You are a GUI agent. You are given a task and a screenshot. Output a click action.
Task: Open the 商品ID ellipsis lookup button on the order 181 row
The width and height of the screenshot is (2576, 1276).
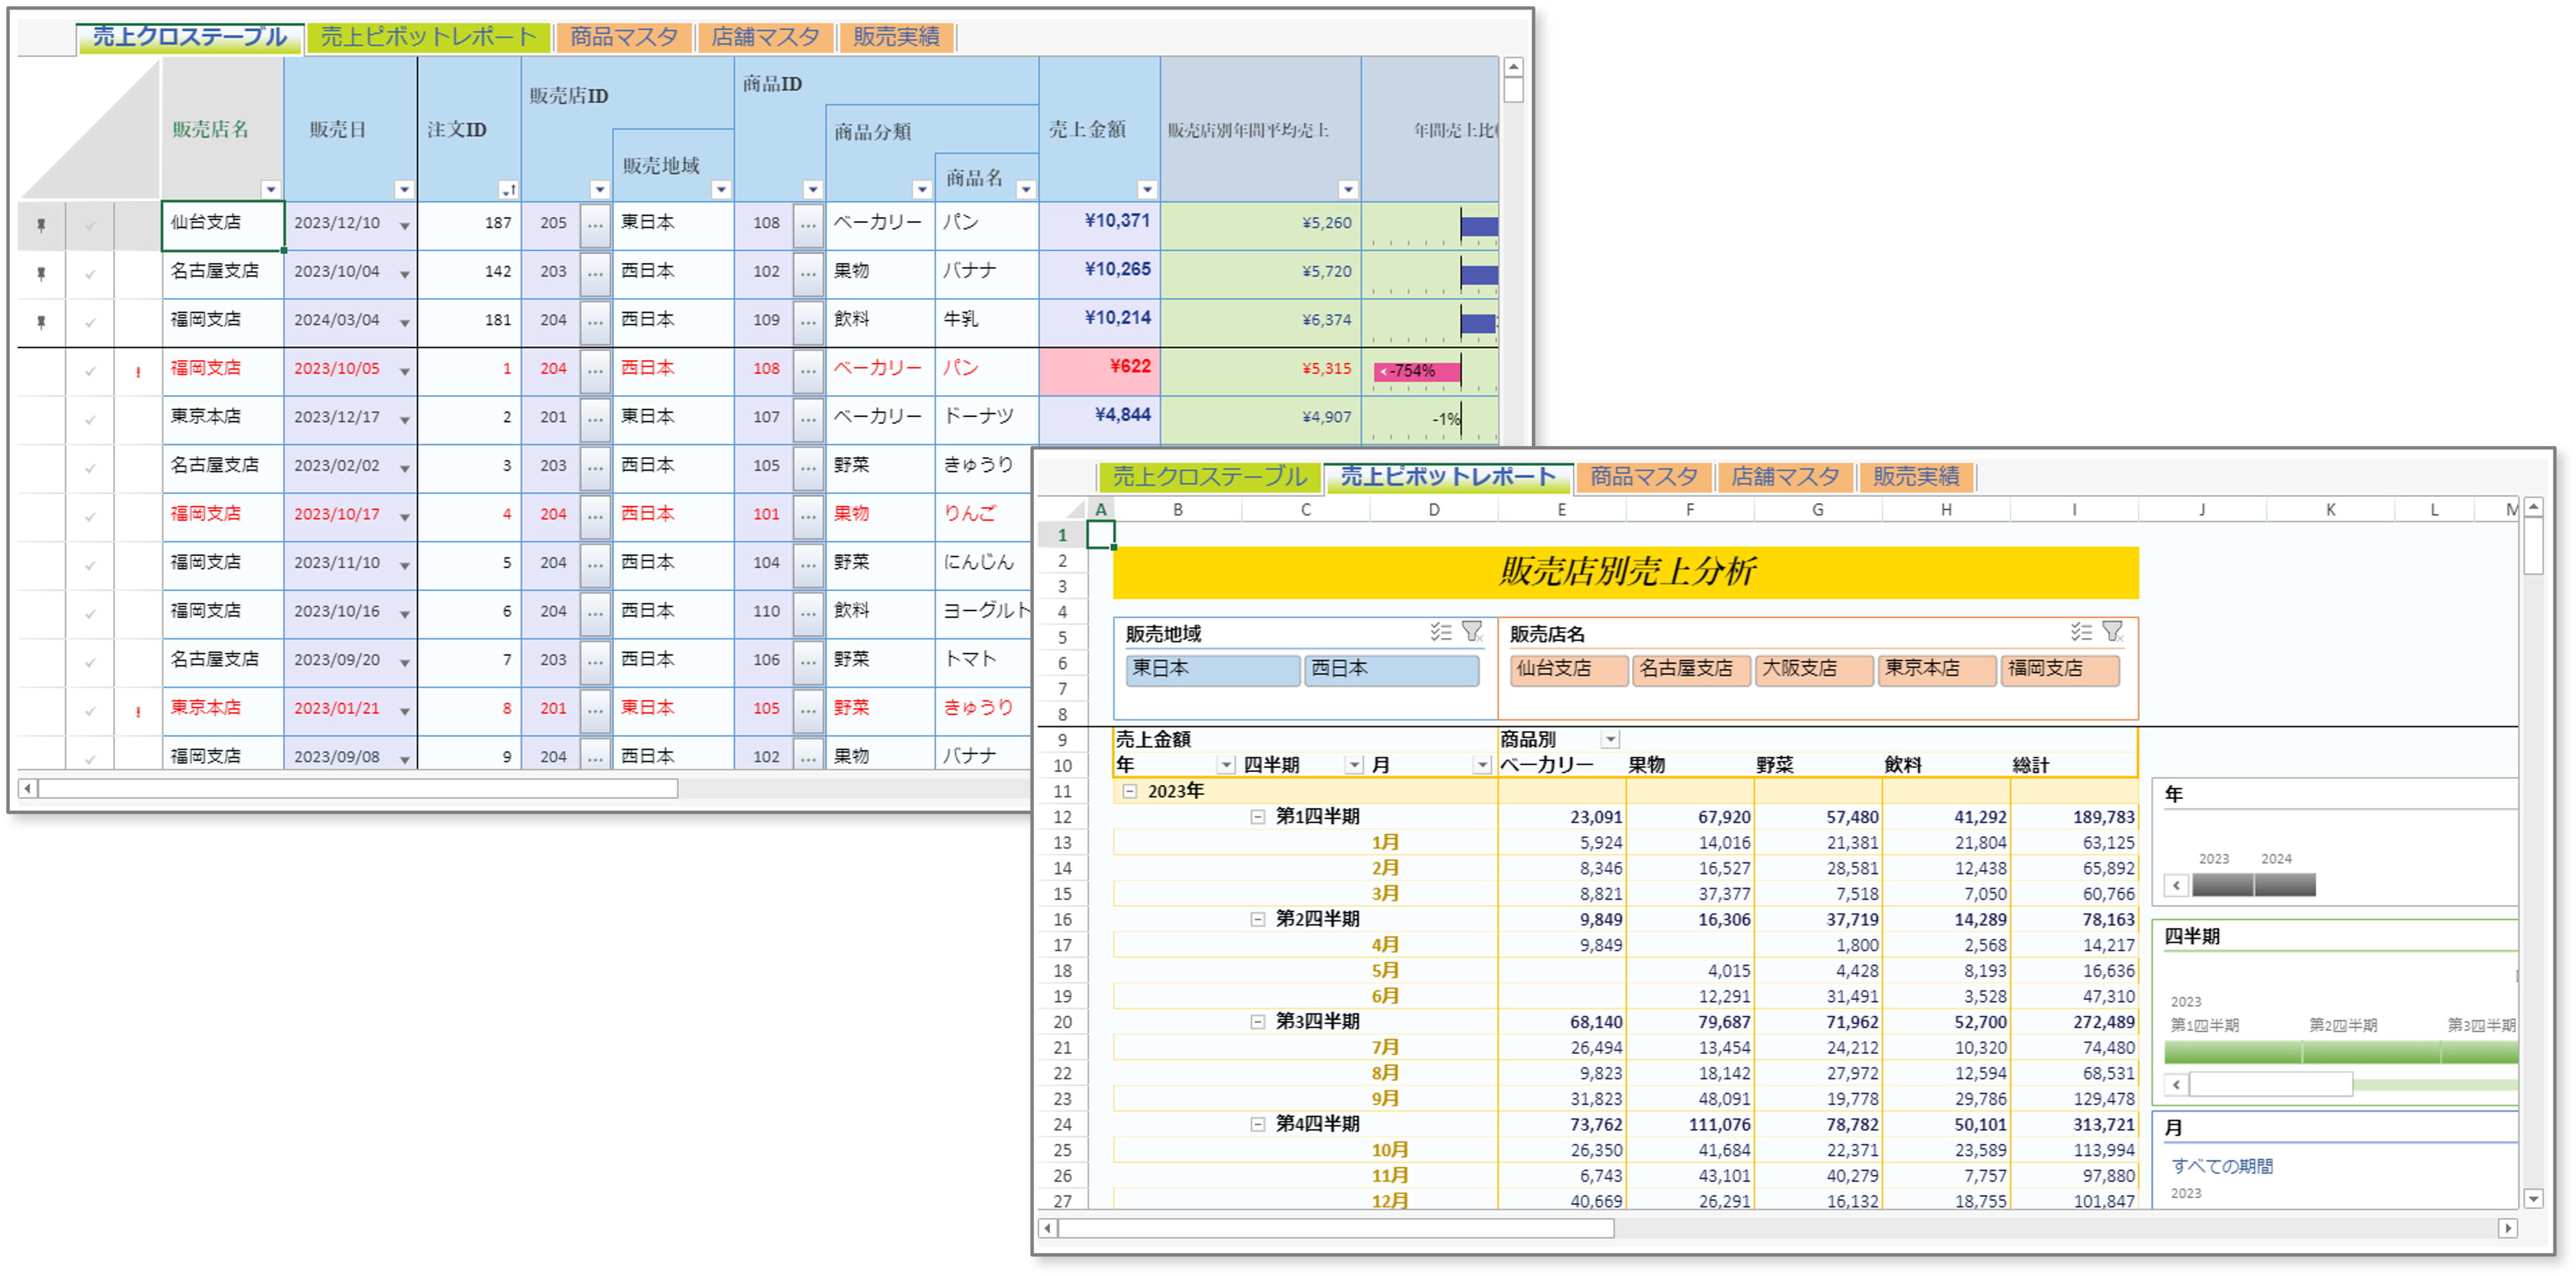[x=808, y=322]
